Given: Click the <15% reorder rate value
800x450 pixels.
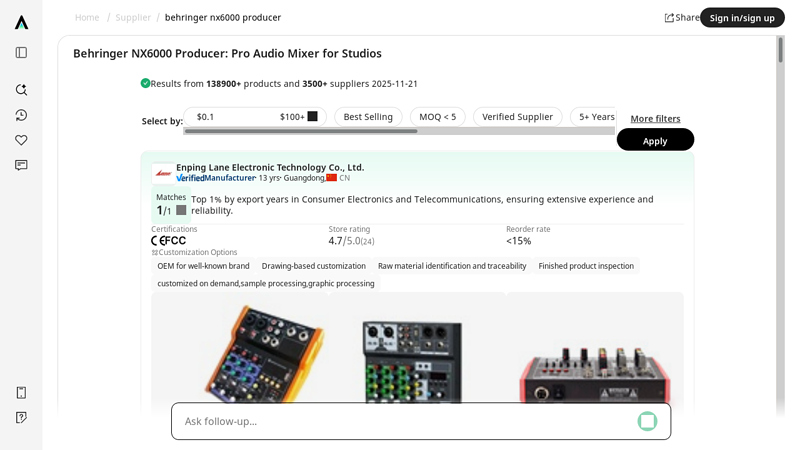Looking at the screenshot, I should tap(518, 241).
